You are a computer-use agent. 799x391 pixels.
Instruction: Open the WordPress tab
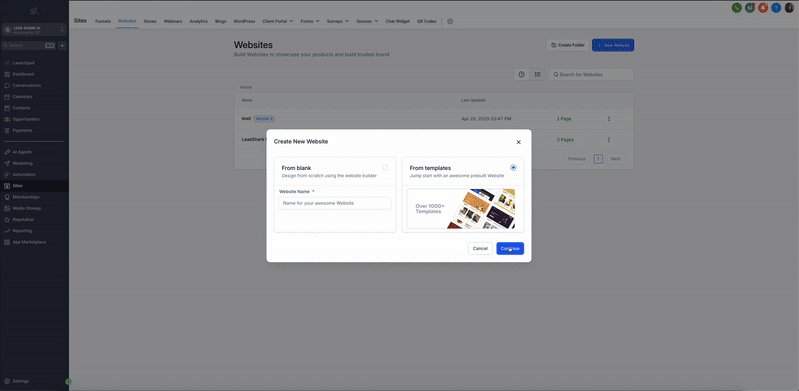245,21
